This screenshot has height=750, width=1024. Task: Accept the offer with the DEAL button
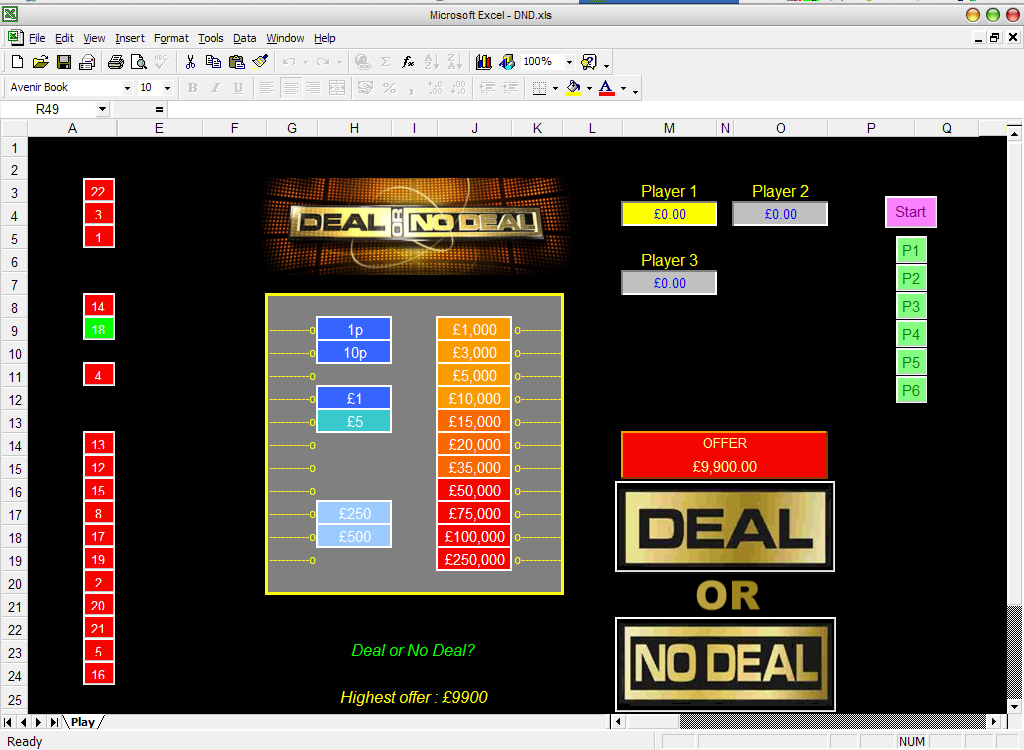coord(725,527)
